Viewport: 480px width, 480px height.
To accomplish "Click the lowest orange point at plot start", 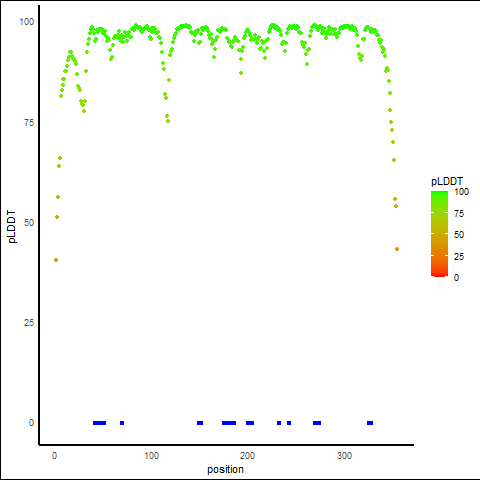I will click(x=56, y=260).
